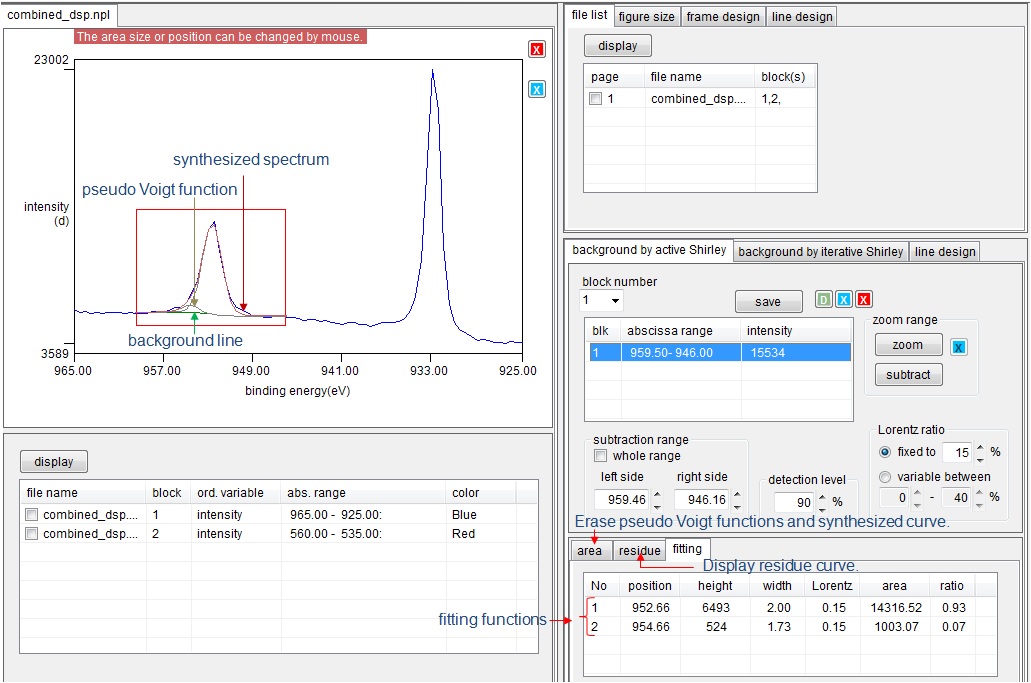Select fitting function row with position 952.66
This screenshot has height=683, width=1031.
[x=789, y=607]
